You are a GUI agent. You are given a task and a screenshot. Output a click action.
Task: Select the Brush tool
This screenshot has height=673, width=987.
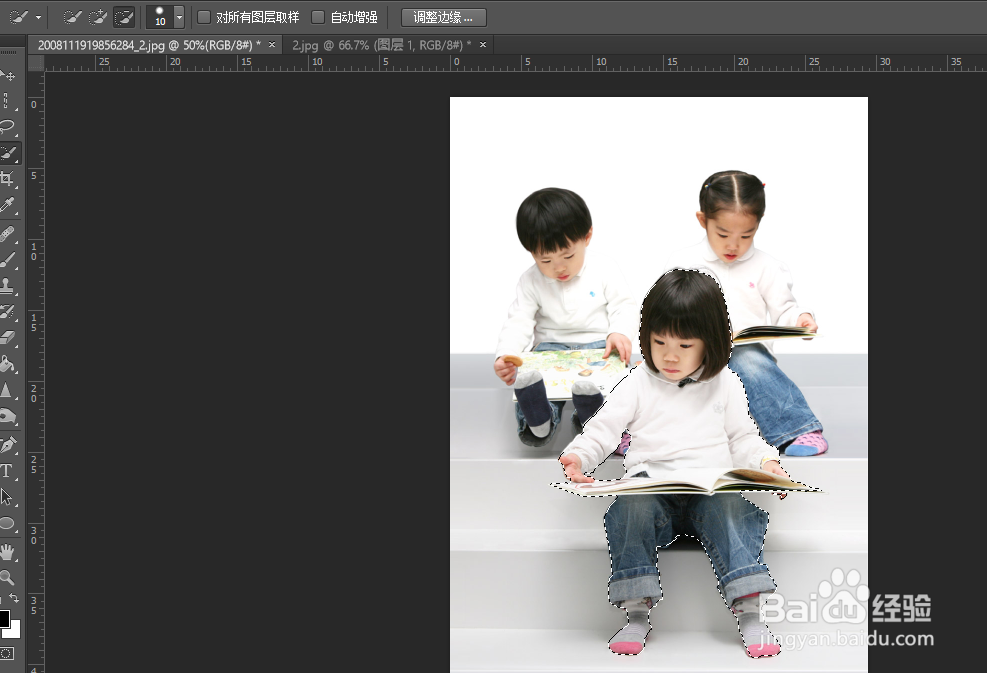[x=8, y=259]
